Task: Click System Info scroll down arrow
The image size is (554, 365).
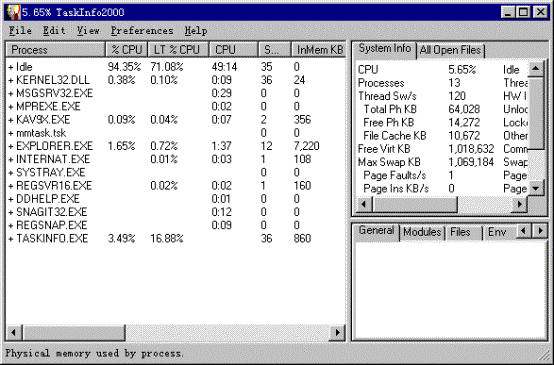Action: click(x=536, y=188)
